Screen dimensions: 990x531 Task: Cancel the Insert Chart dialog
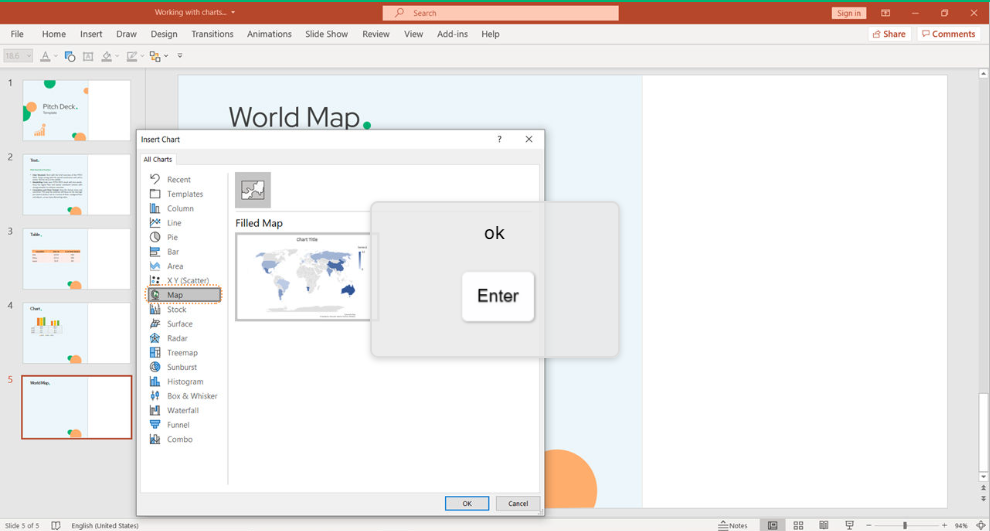click(518, 503)
